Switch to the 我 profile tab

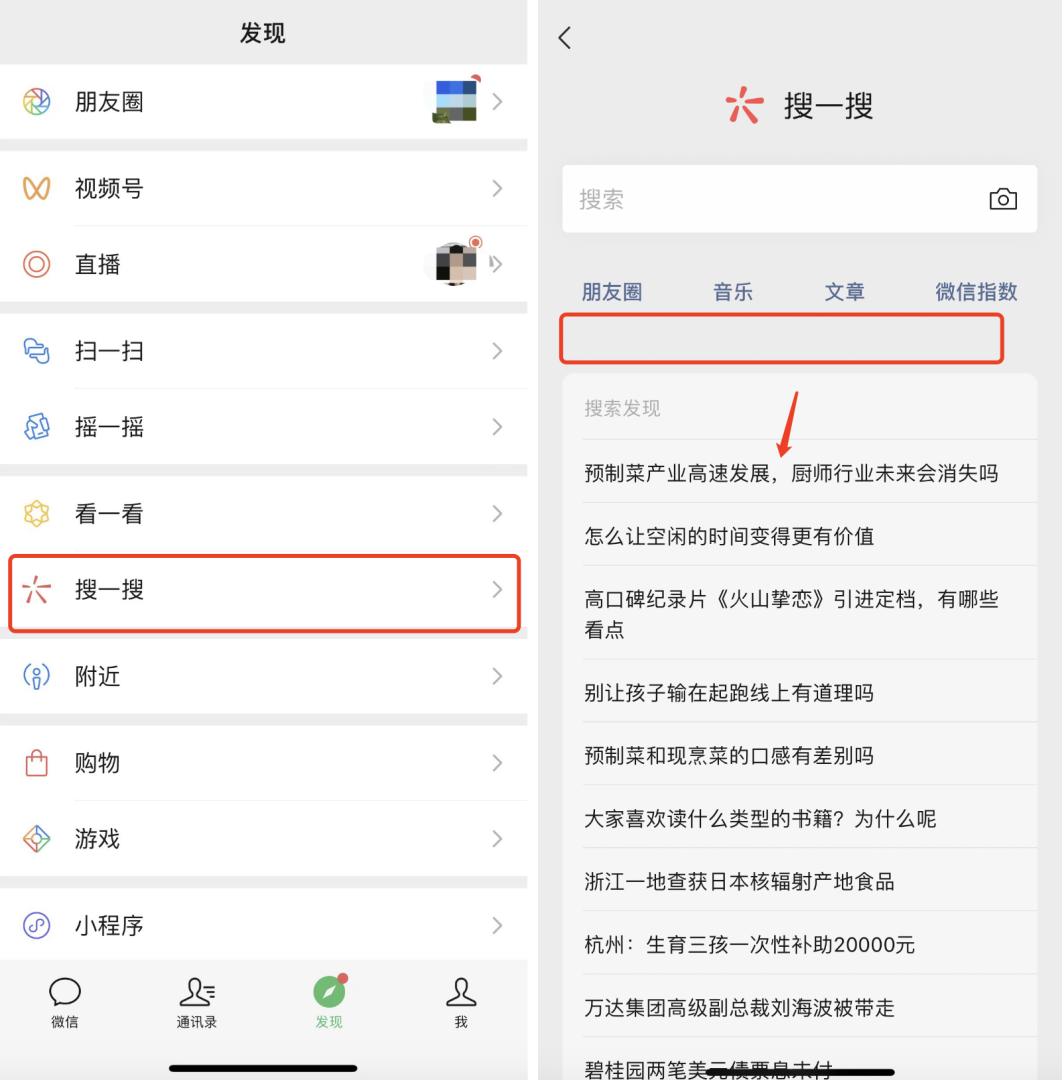(x=461, y=1003)
